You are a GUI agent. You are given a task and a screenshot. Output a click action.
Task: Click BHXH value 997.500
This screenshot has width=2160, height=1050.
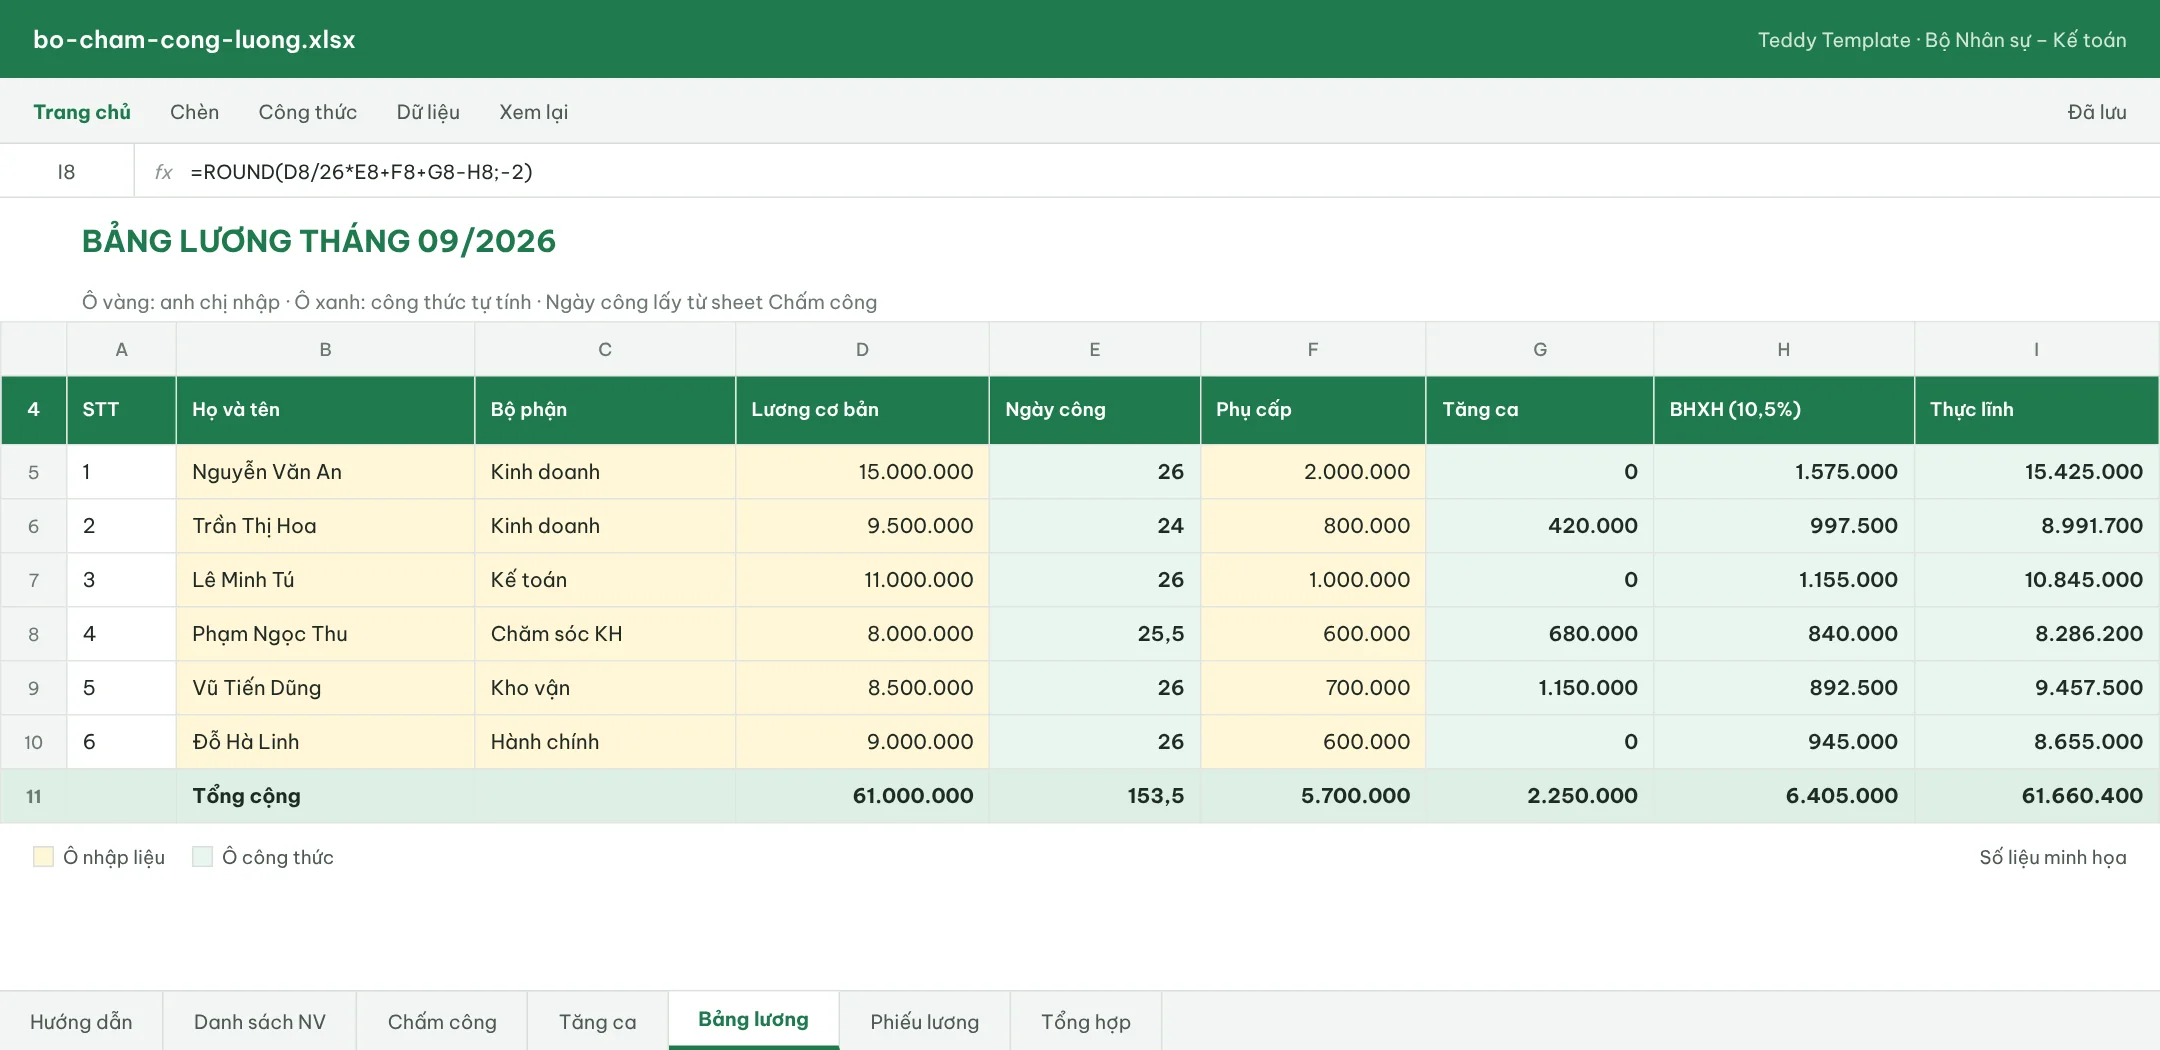[x=1784, y=526]
